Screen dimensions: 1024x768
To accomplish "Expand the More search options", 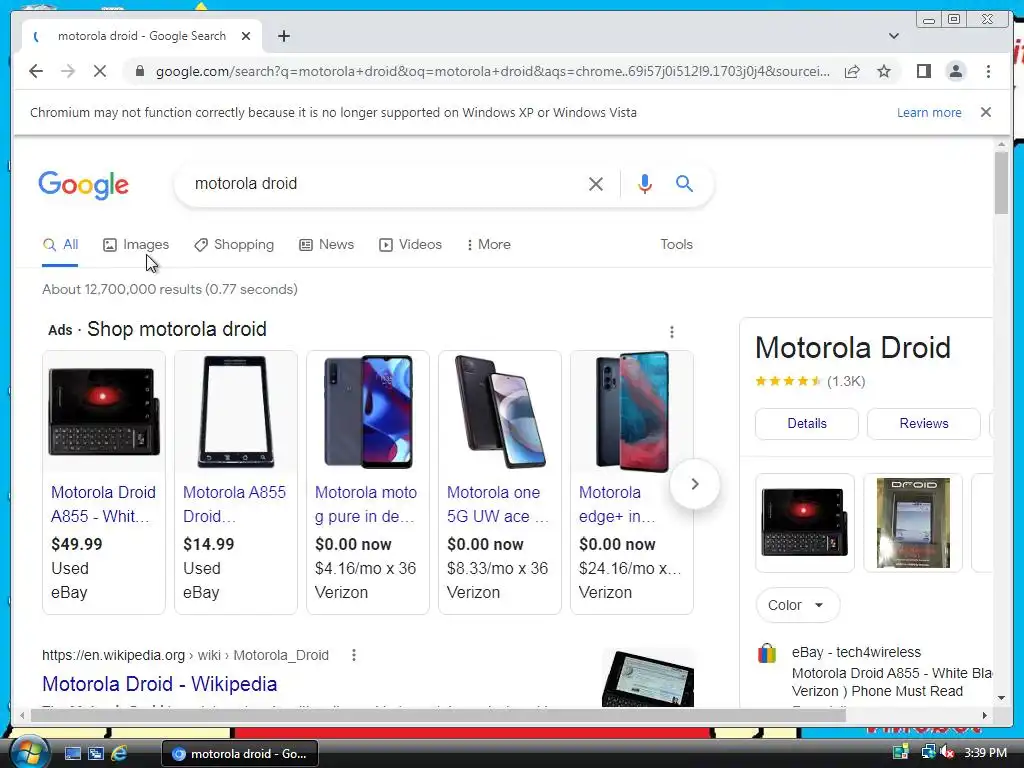I will (x=488, y=245).
